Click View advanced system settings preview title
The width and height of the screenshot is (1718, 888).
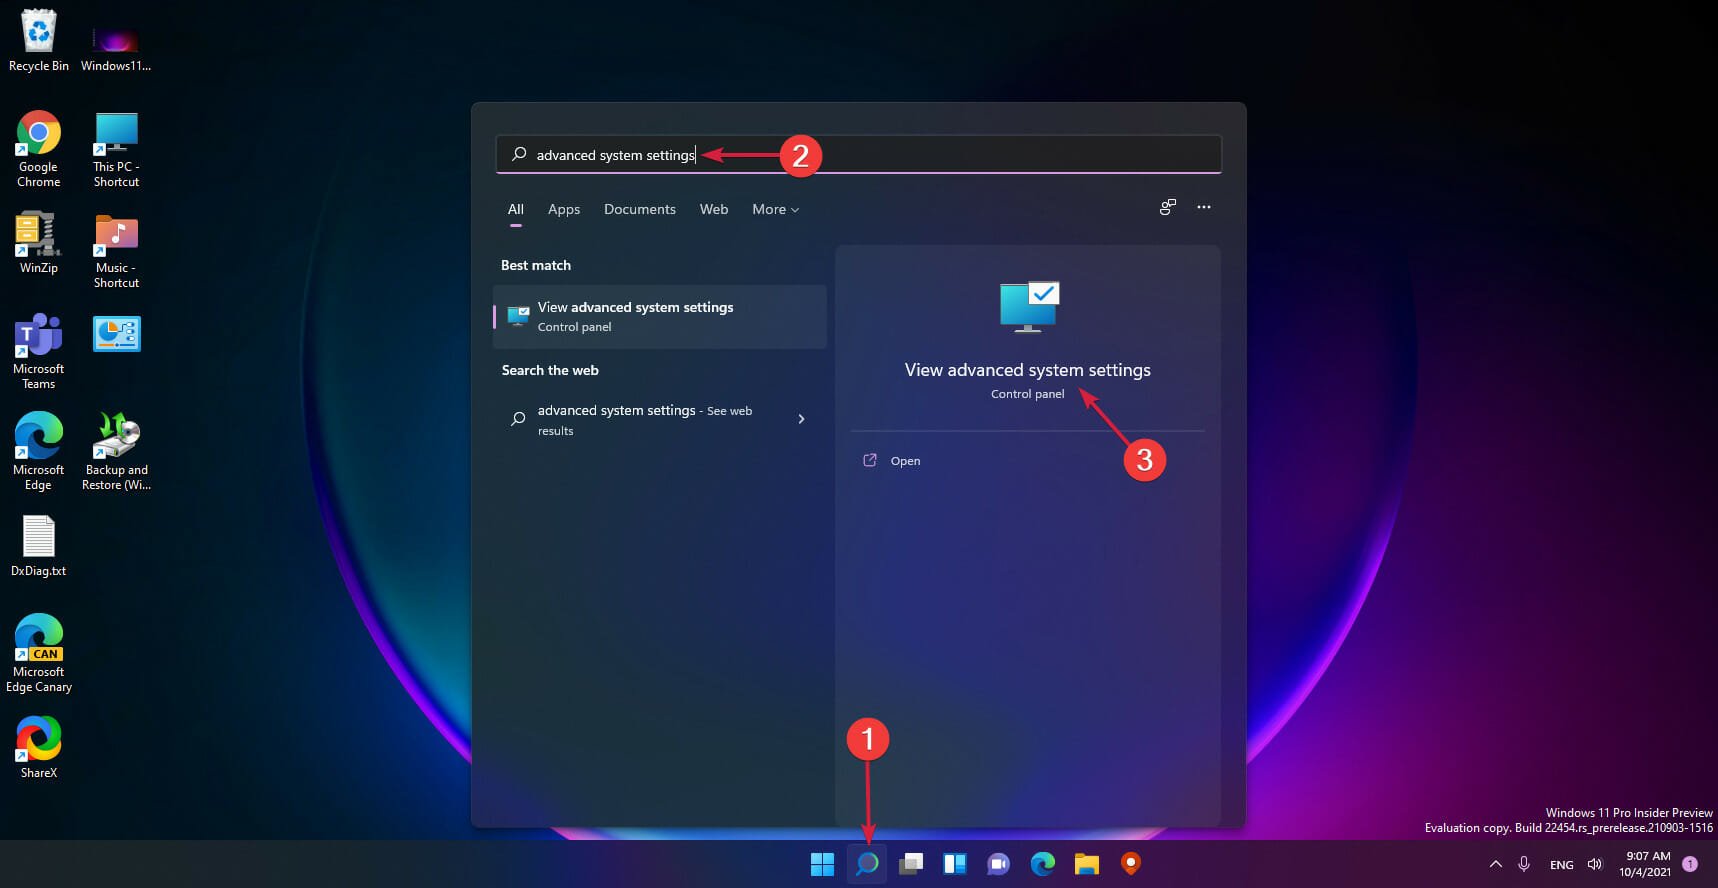tap(1028, 370)
